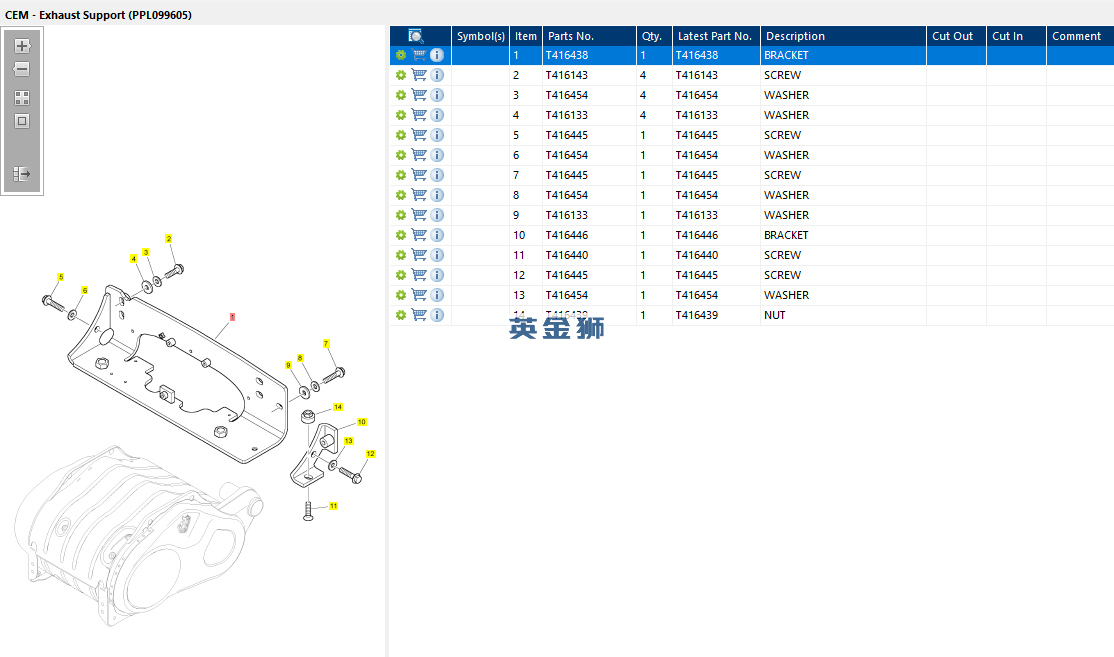Select part number T416143 in row 2
Screen dimensions: 1114x657
point(567,75)
